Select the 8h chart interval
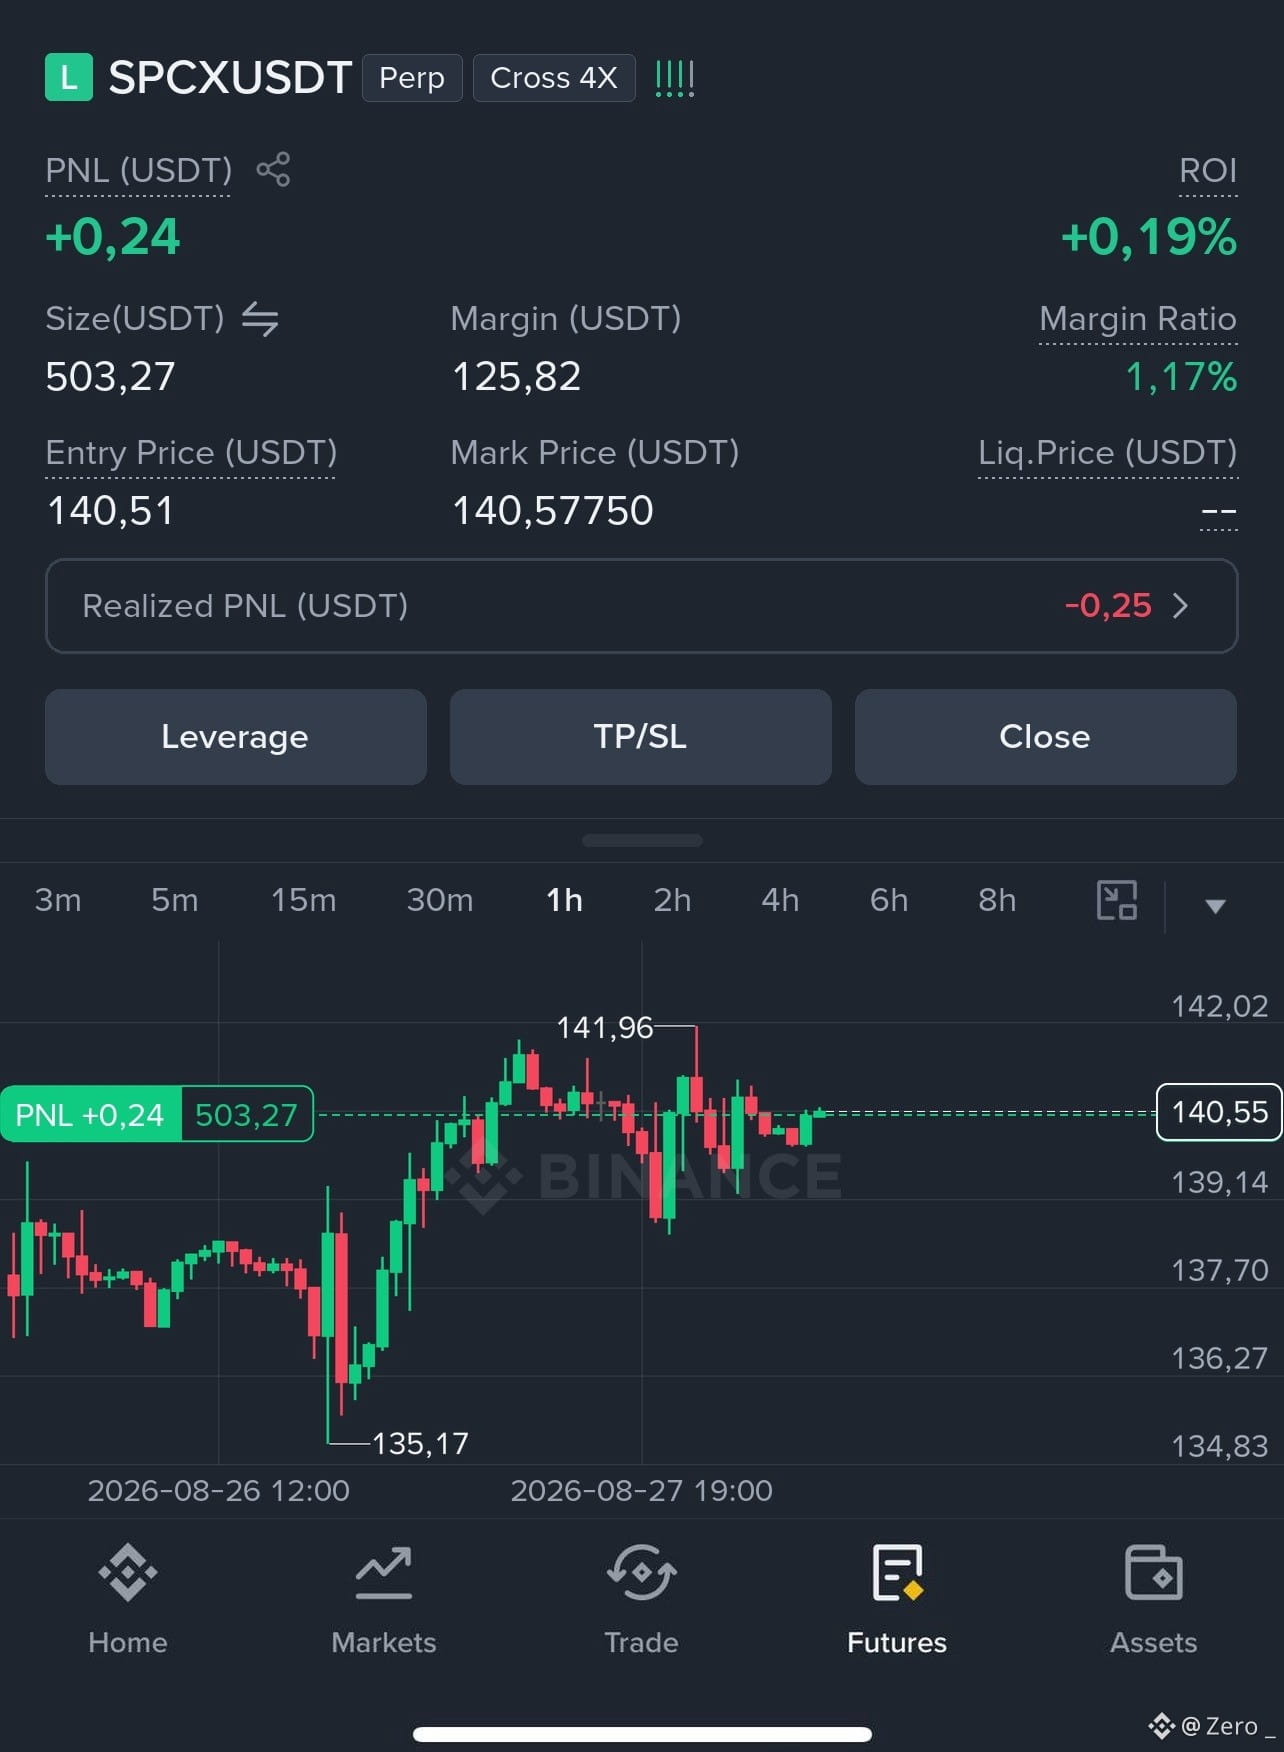Screen dimensions: 1284x1752 point(997,900)
